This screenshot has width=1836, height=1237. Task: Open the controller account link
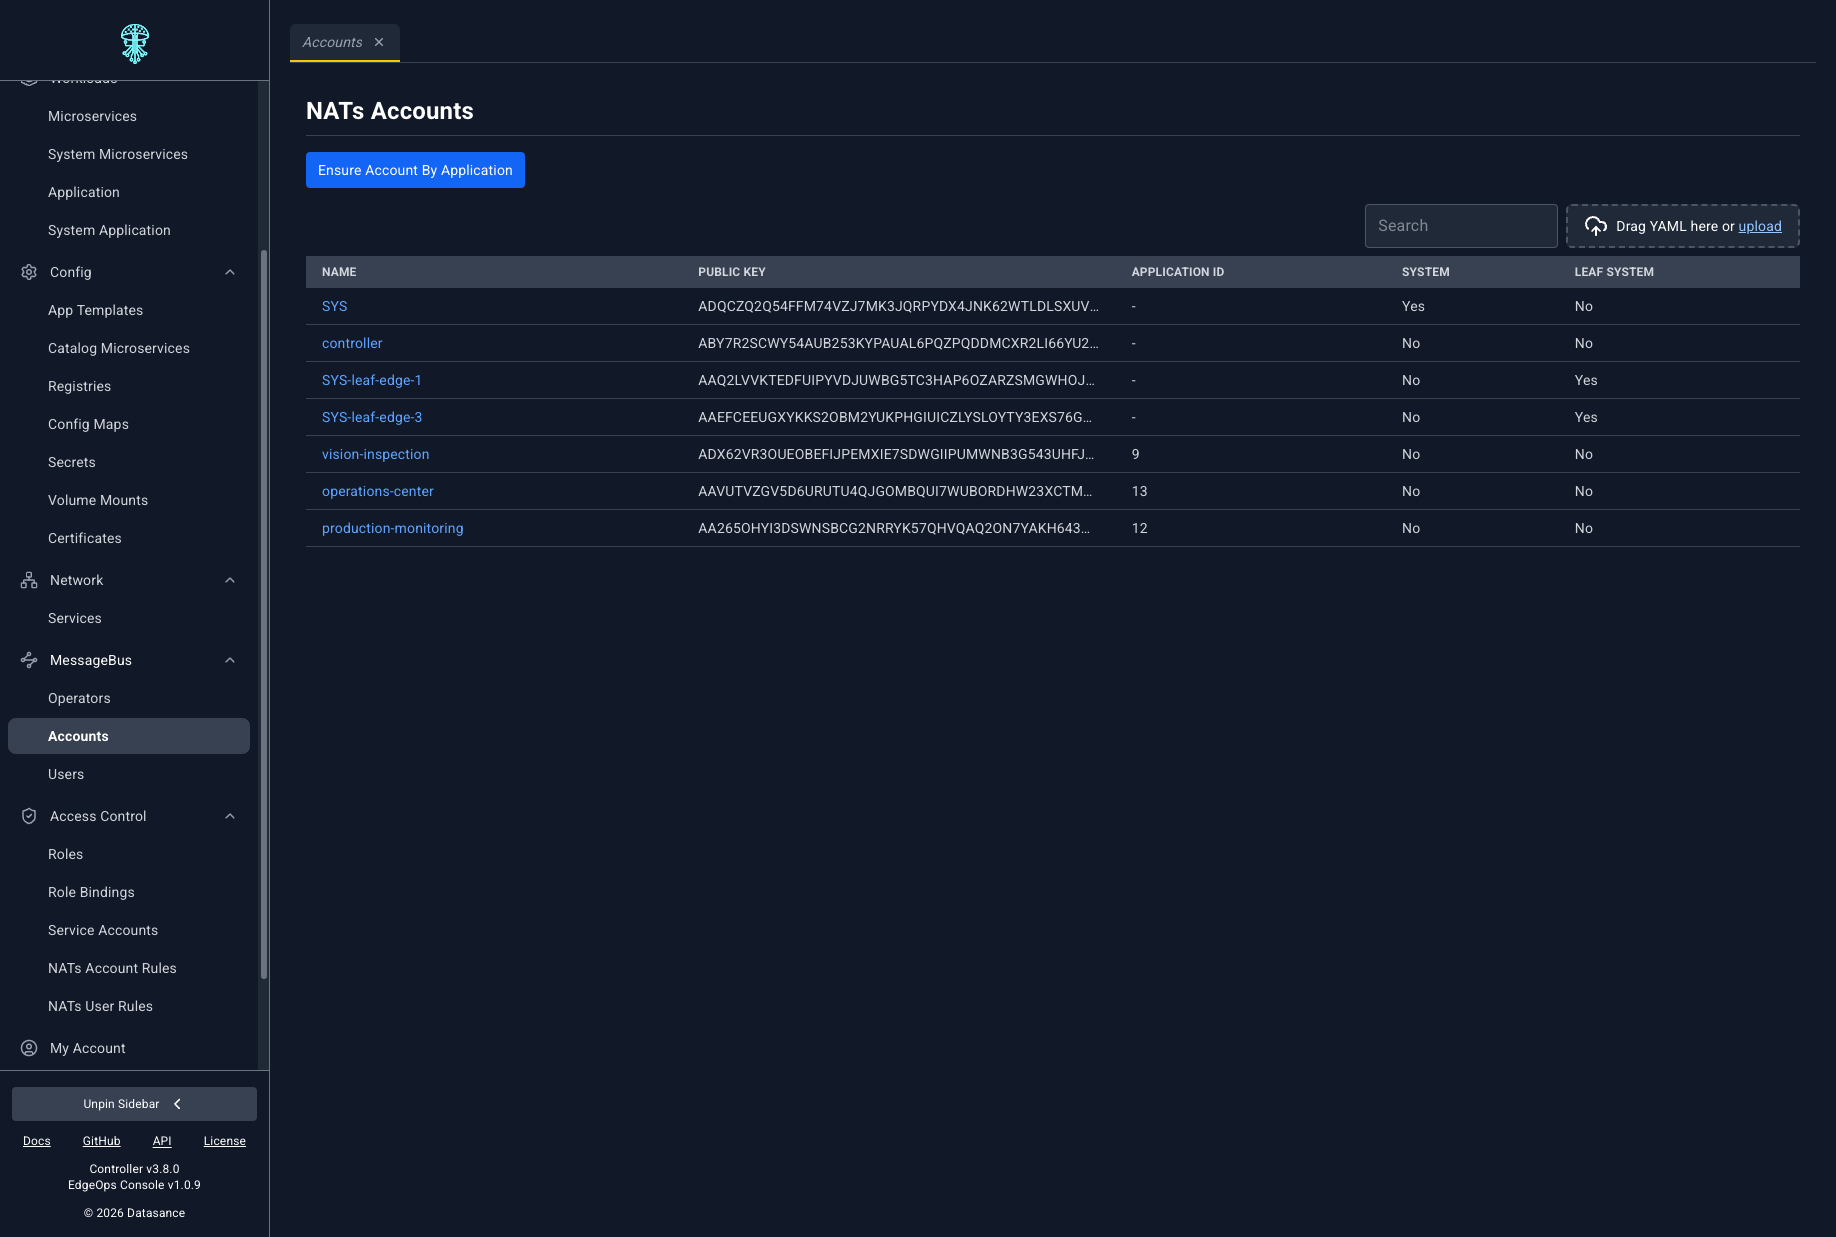click(x=352, y=343)
